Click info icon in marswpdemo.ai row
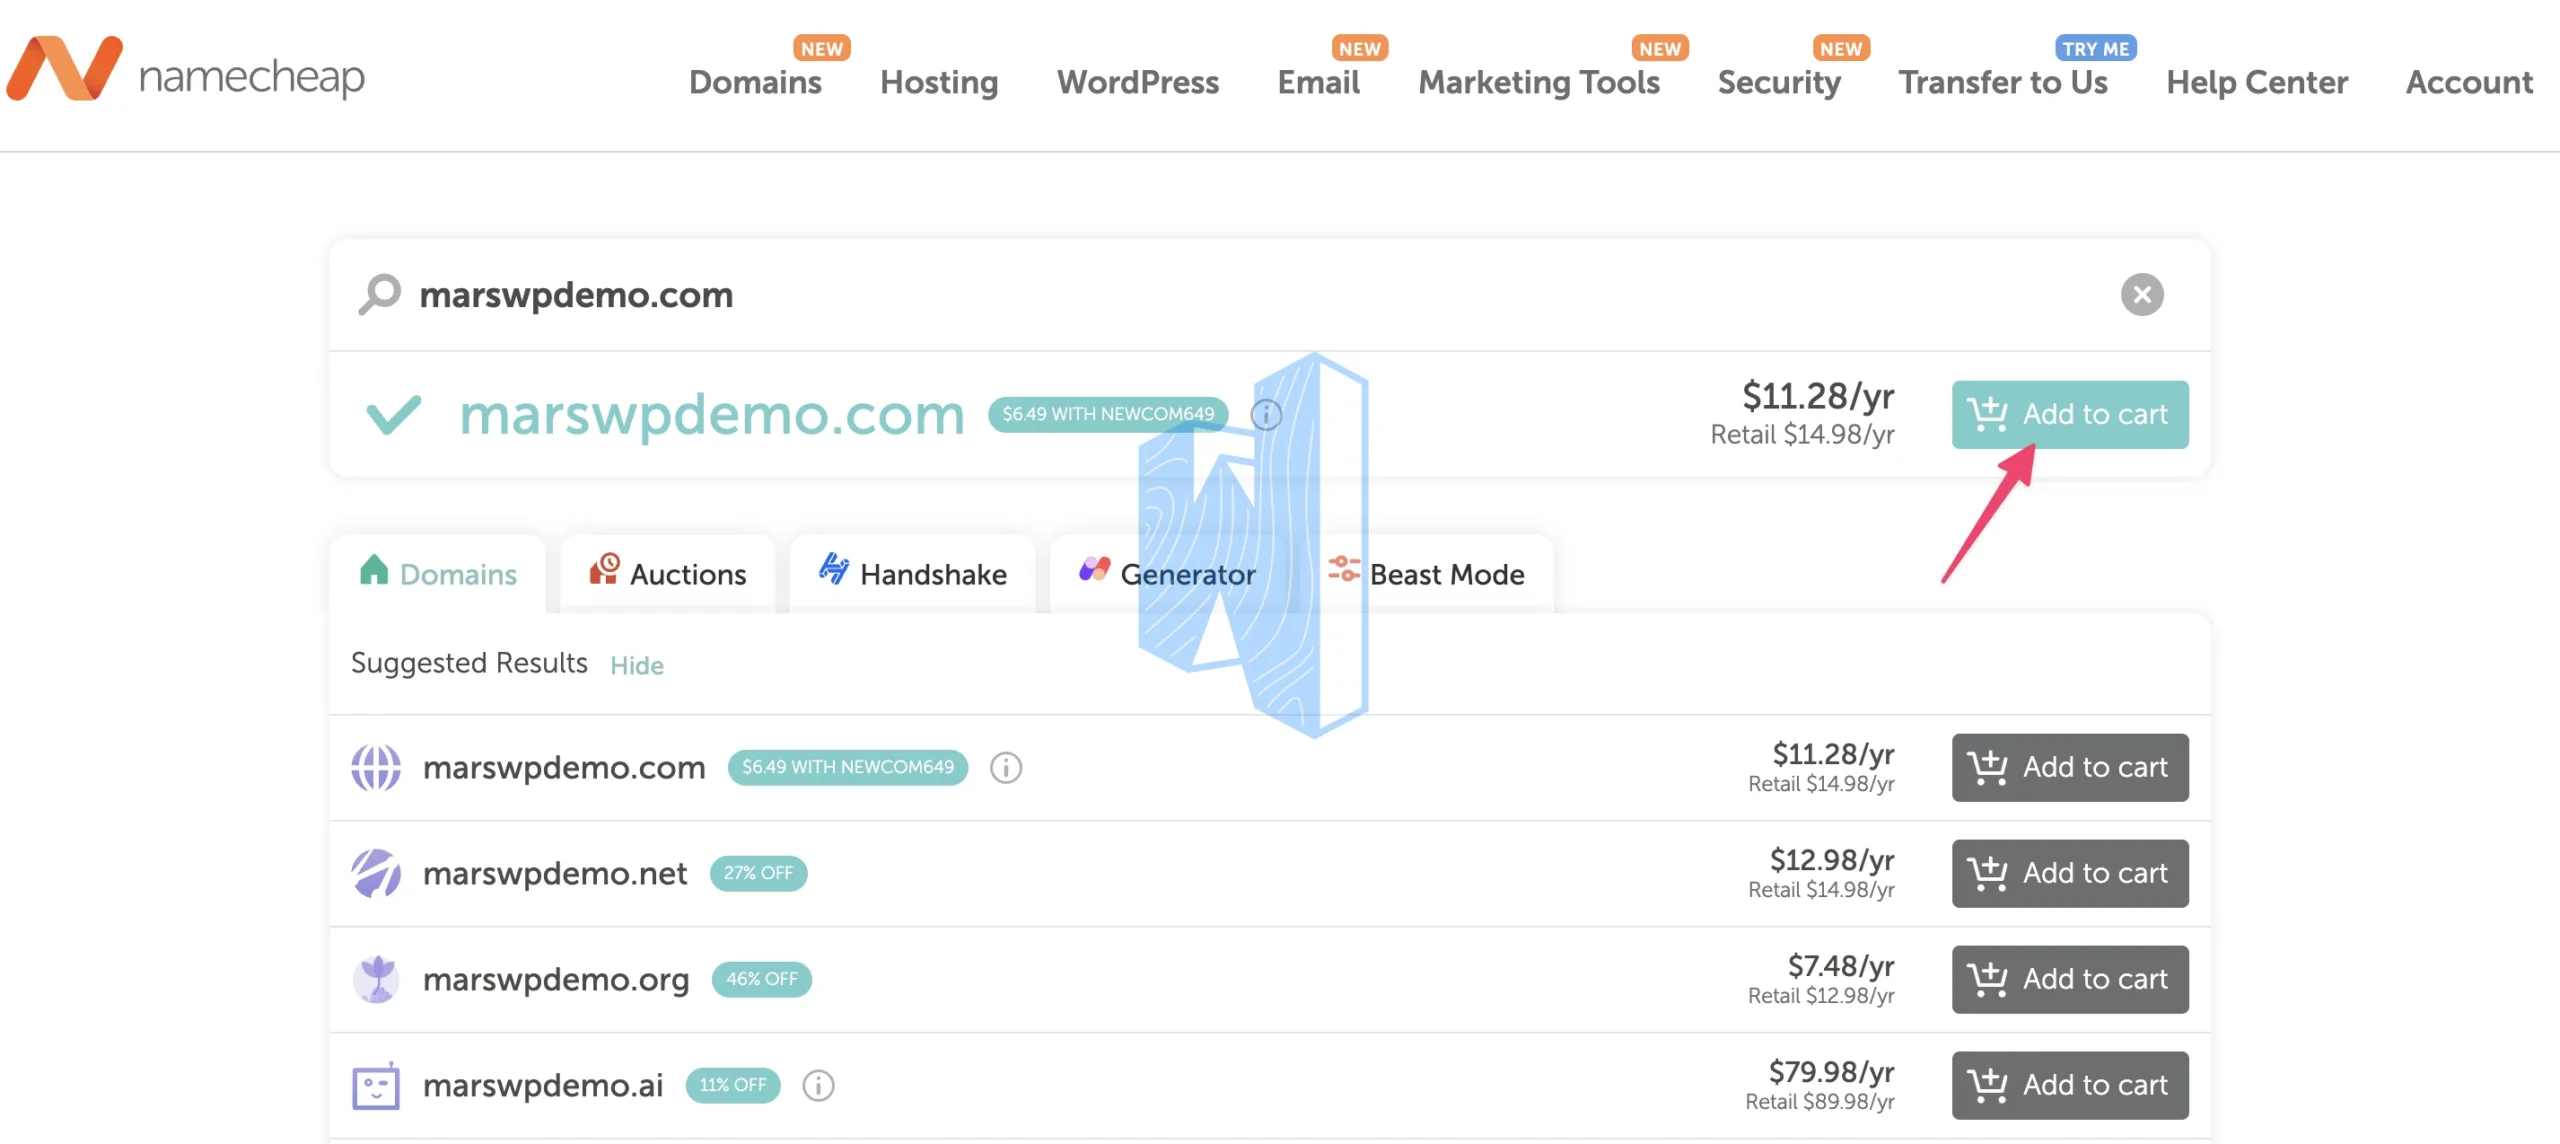2560x1144 pixels. click(x=818, y=1085)
